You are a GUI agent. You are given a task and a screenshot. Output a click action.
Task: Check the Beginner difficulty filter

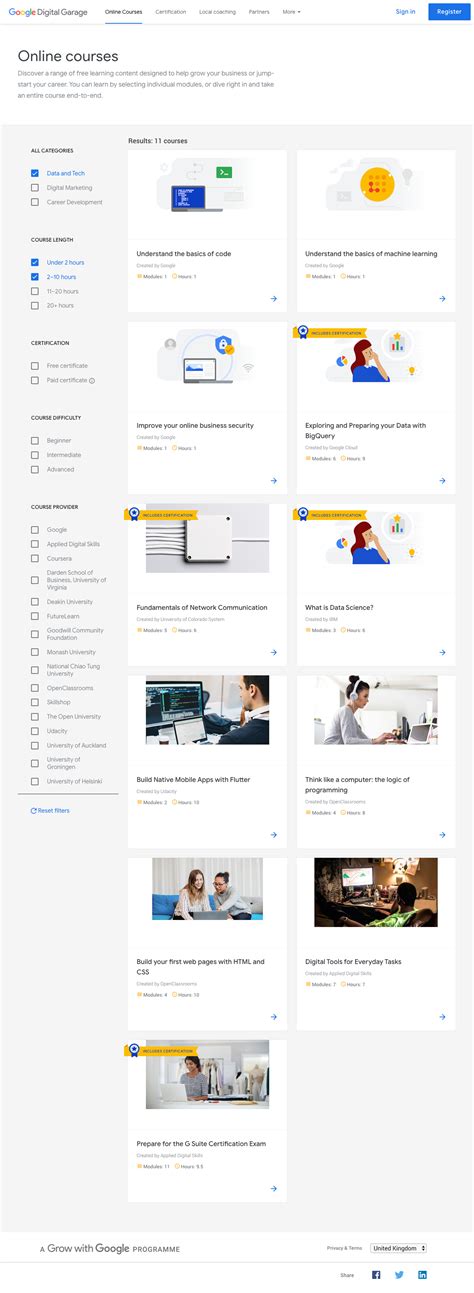[35, 440]
